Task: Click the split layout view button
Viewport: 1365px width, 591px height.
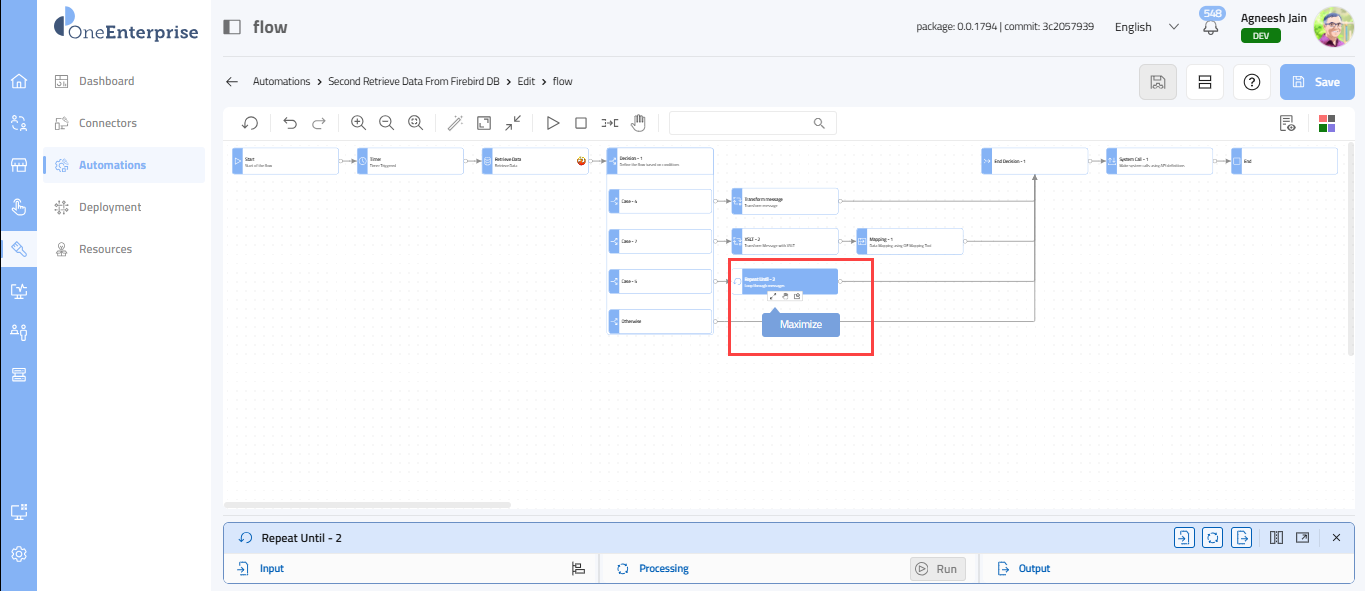Action: pos(1204,82)
